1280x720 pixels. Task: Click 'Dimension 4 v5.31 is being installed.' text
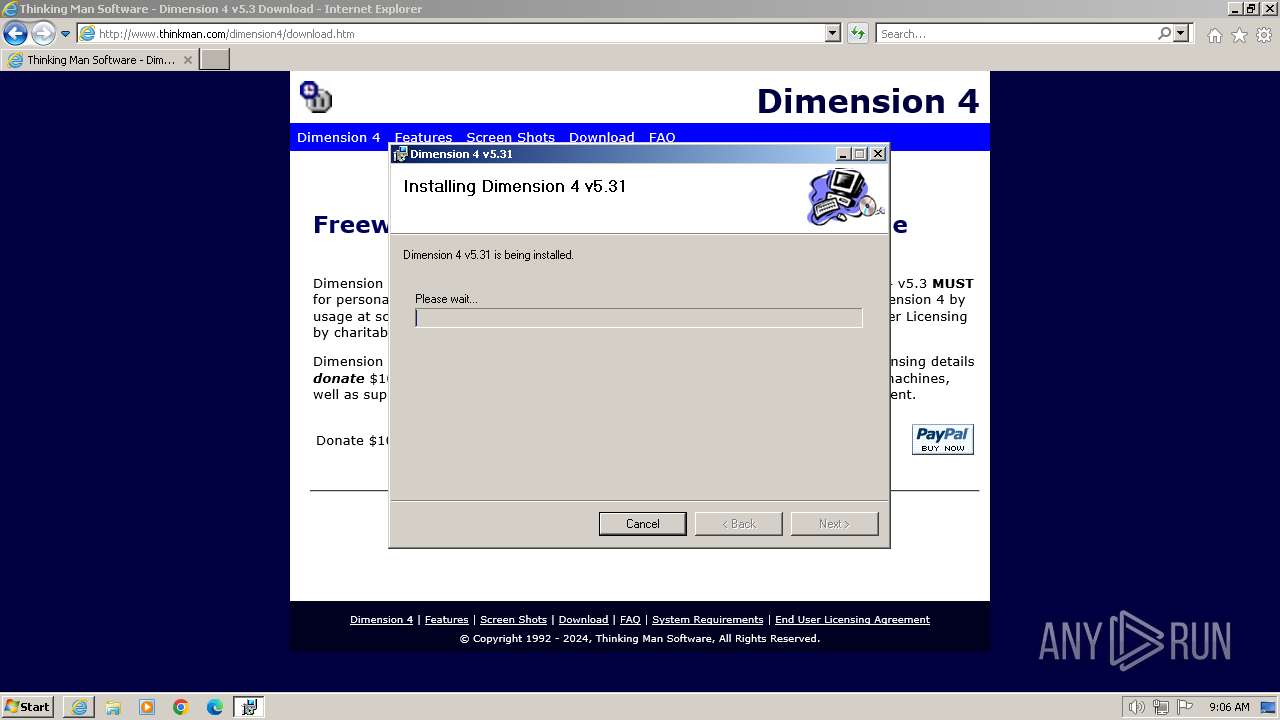pyautogui.click(x=488, y=255)
